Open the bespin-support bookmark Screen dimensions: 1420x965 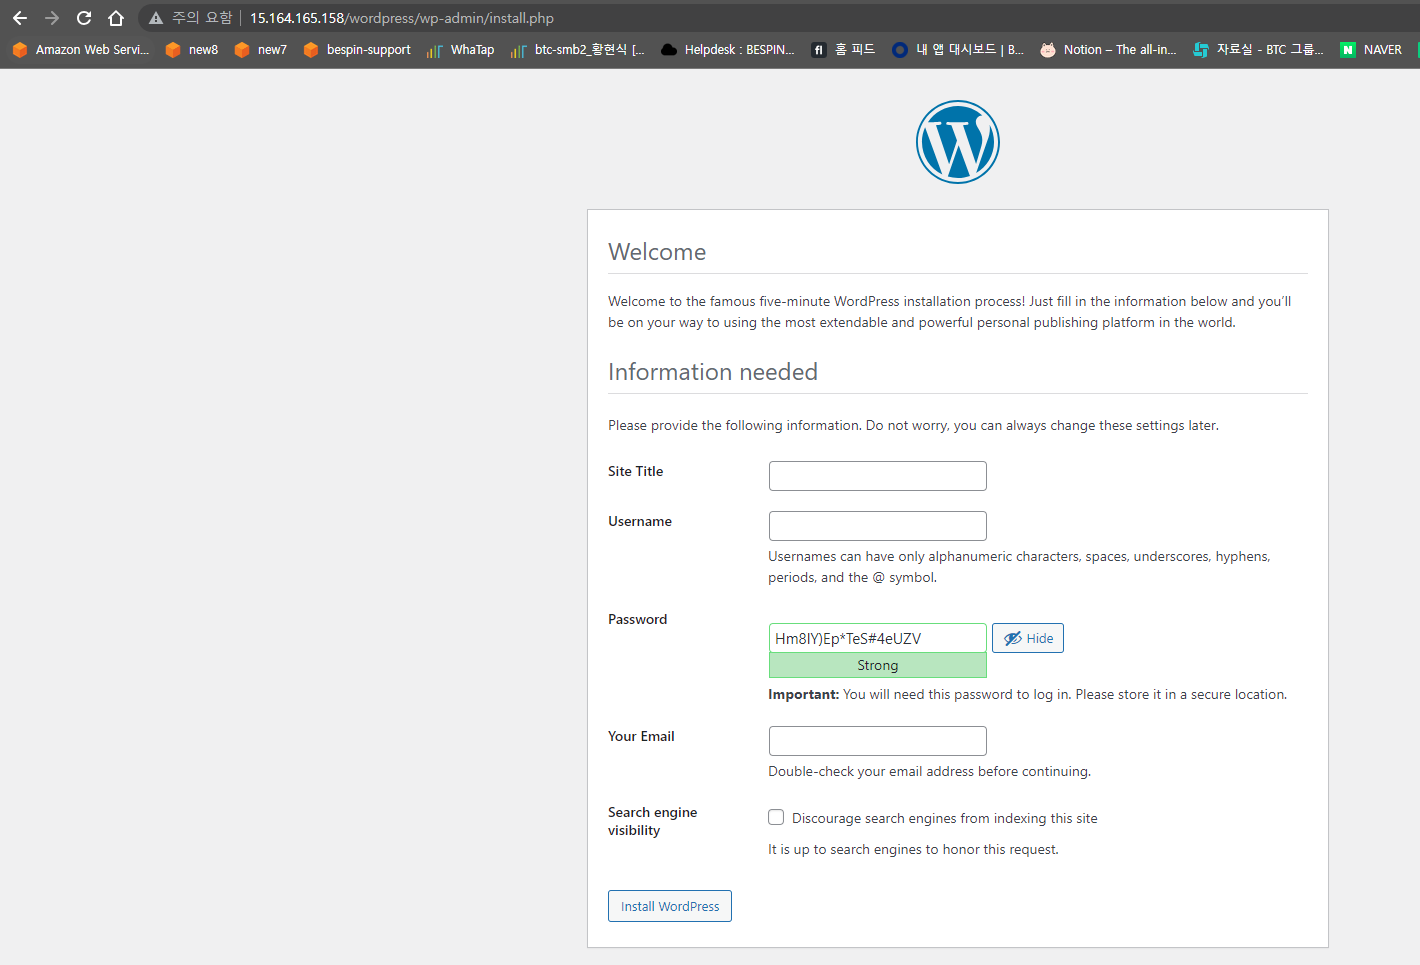[357, 49]
